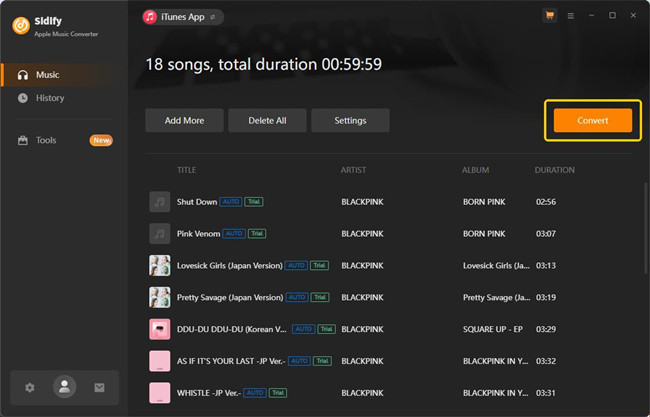The image size is (650, 417).
Task: Open the user profile avatar icon
Action: tap(64, 387)
